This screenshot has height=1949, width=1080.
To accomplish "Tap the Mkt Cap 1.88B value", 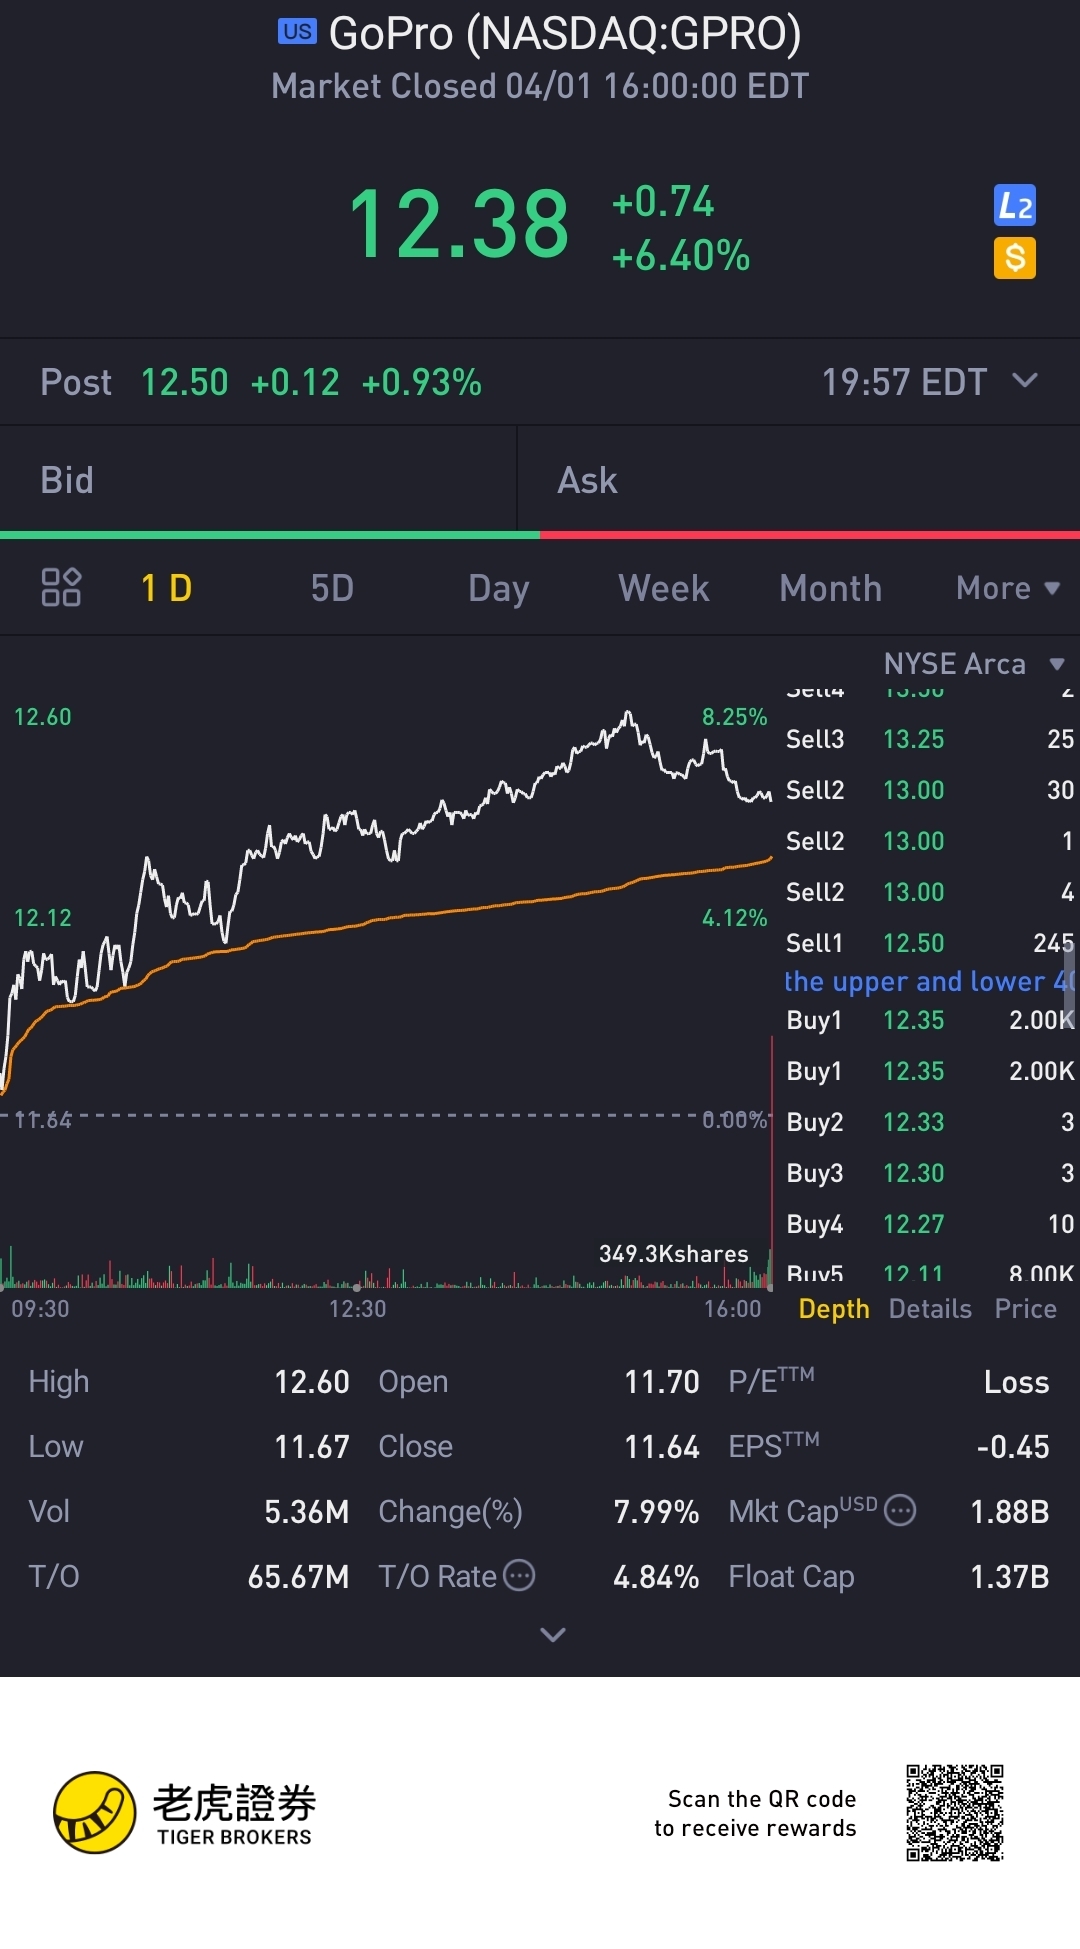I will pos(1009,1512).
